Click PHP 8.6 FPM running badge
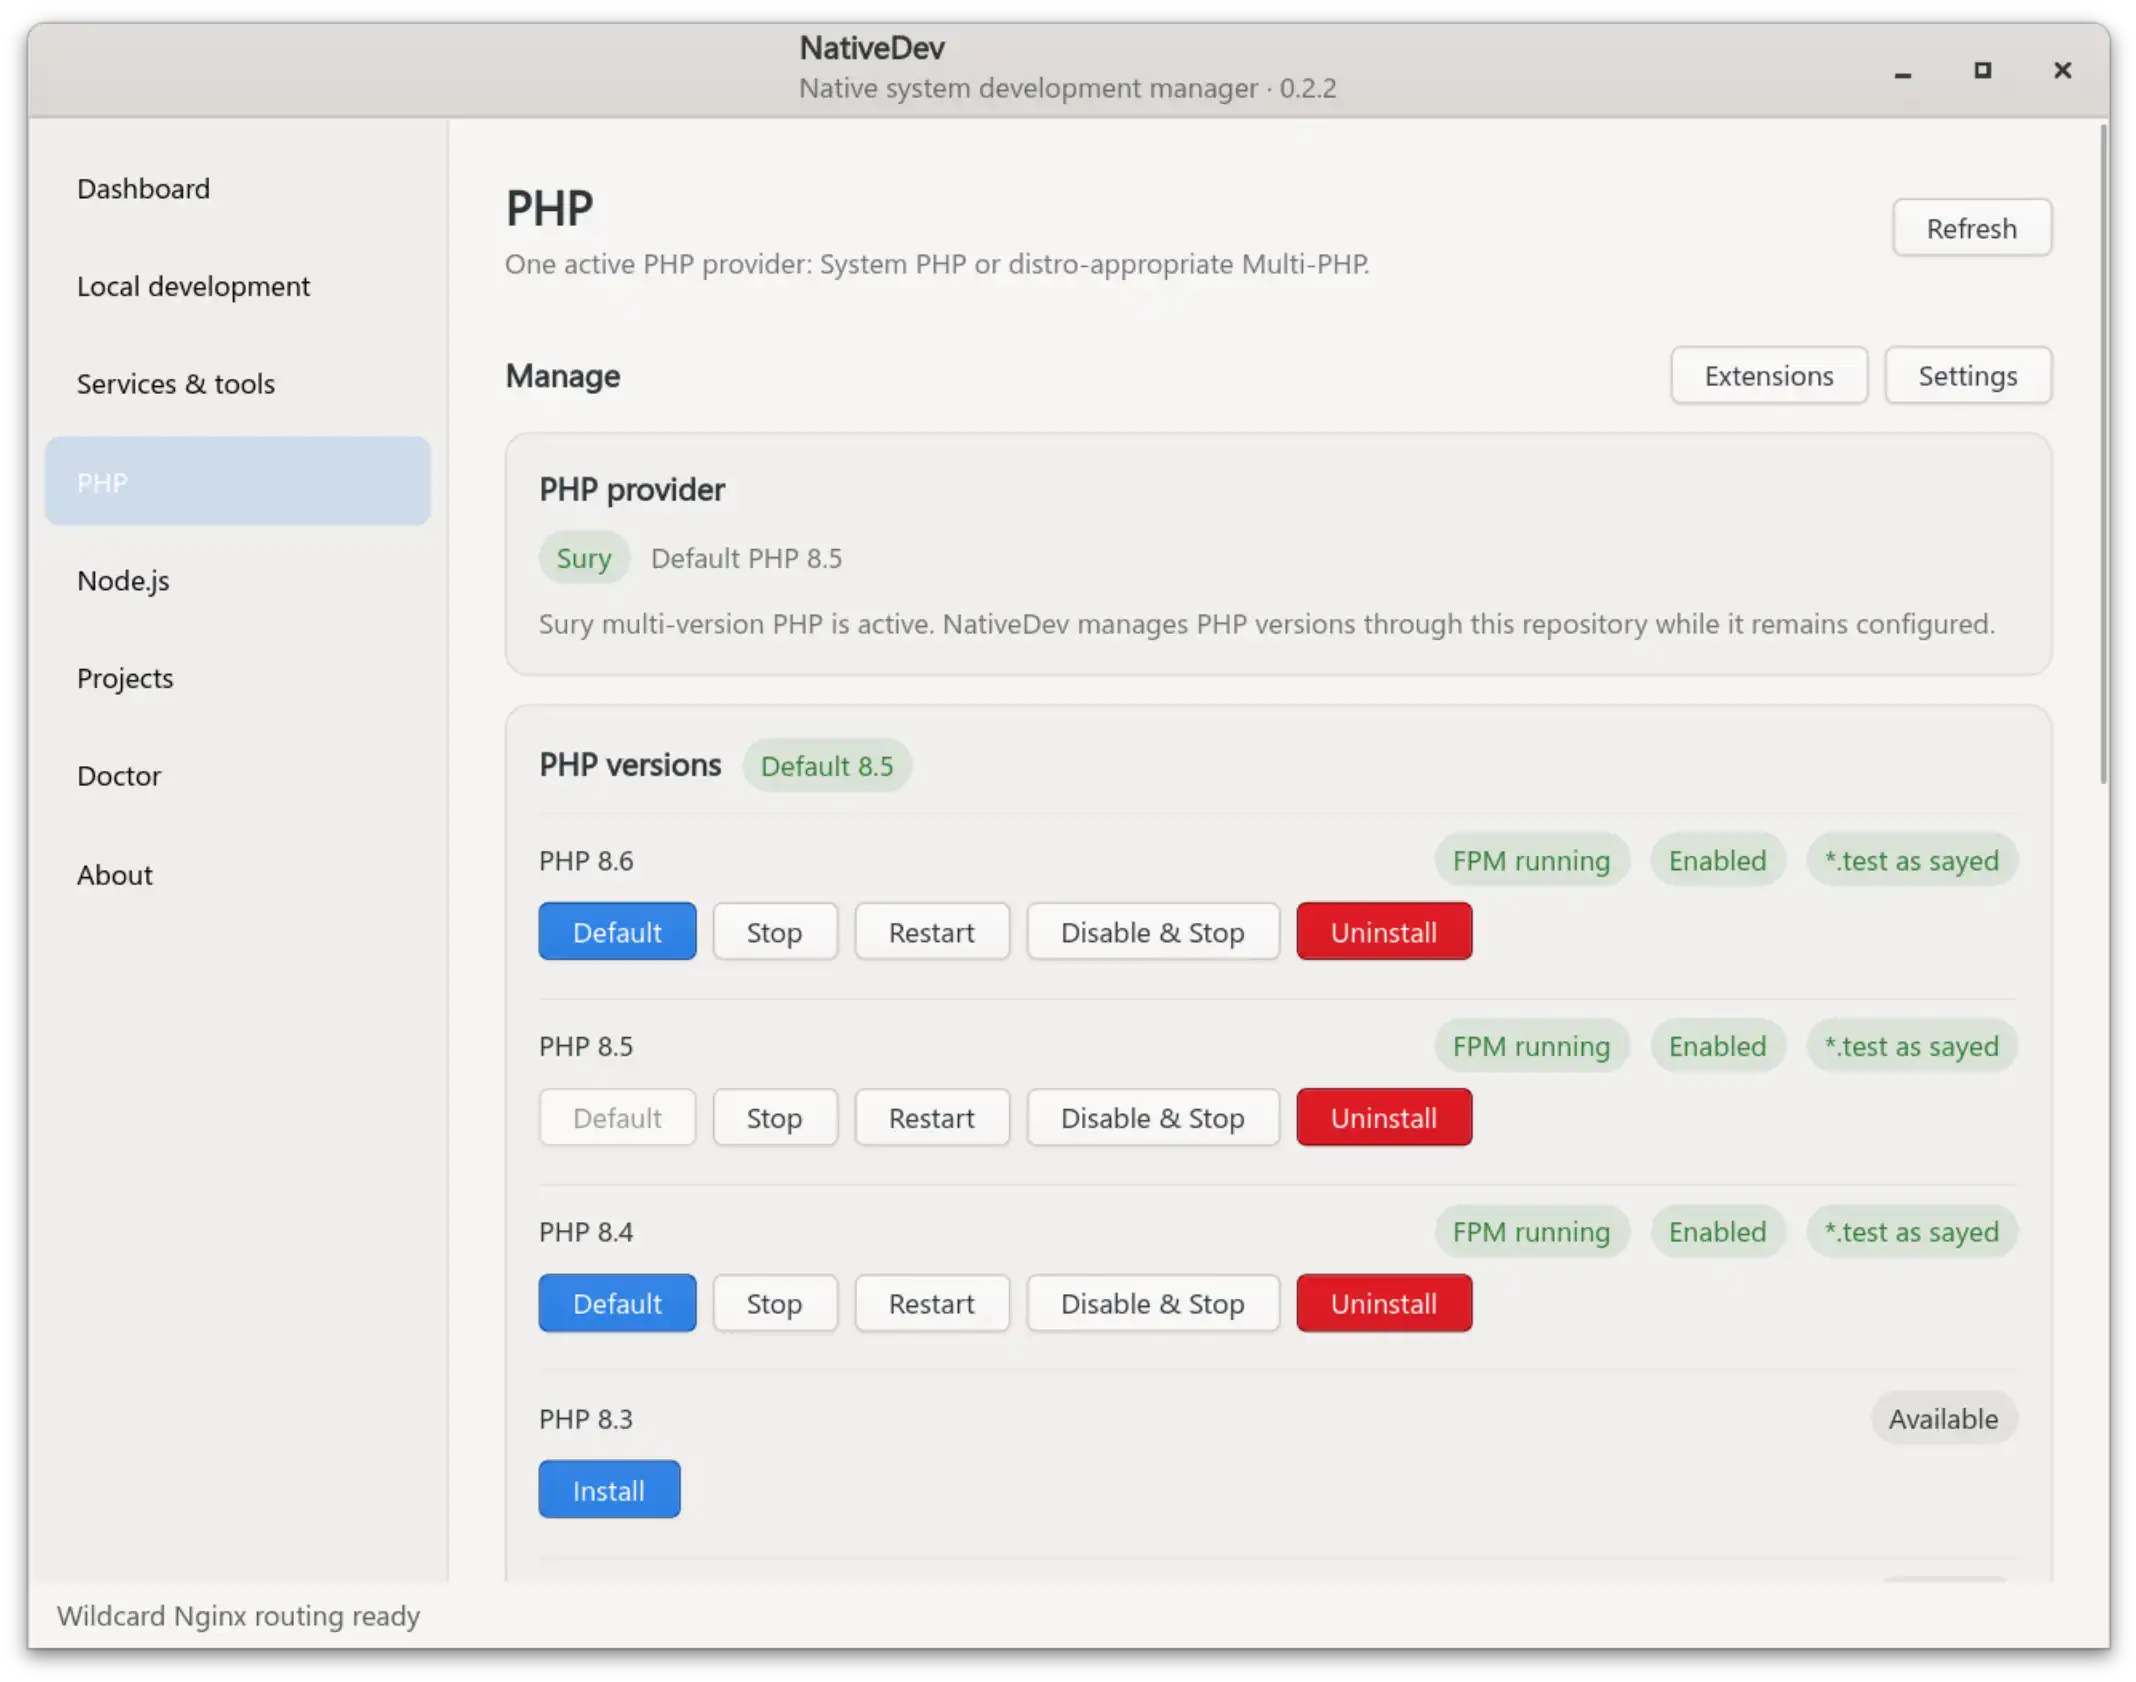2136x1682 pixels. (1531, 860)
